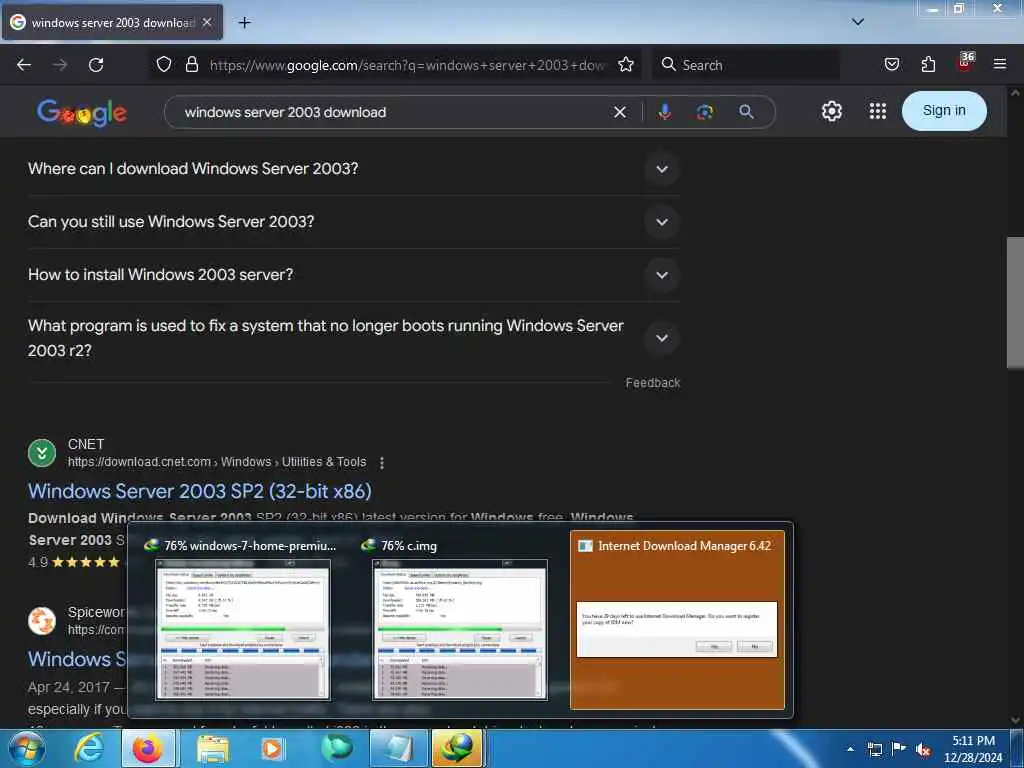Viewport: 1024px width, 768px height.
Task: Open more options for the CNET result
Action: [382, 462]
